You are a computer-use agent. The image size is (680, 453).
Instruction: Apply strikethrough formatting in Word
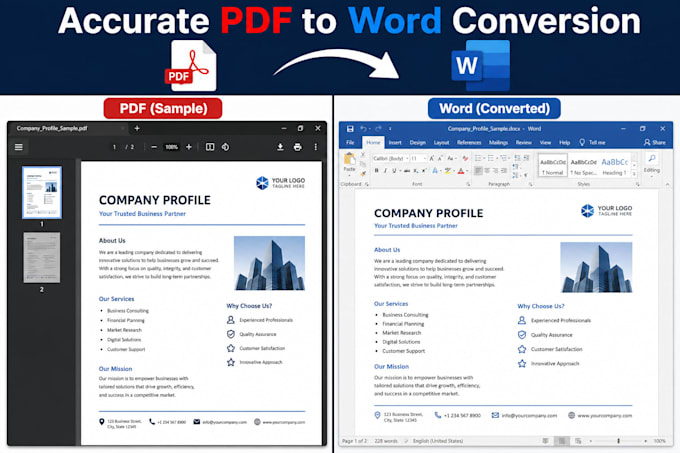pos(407,171)
